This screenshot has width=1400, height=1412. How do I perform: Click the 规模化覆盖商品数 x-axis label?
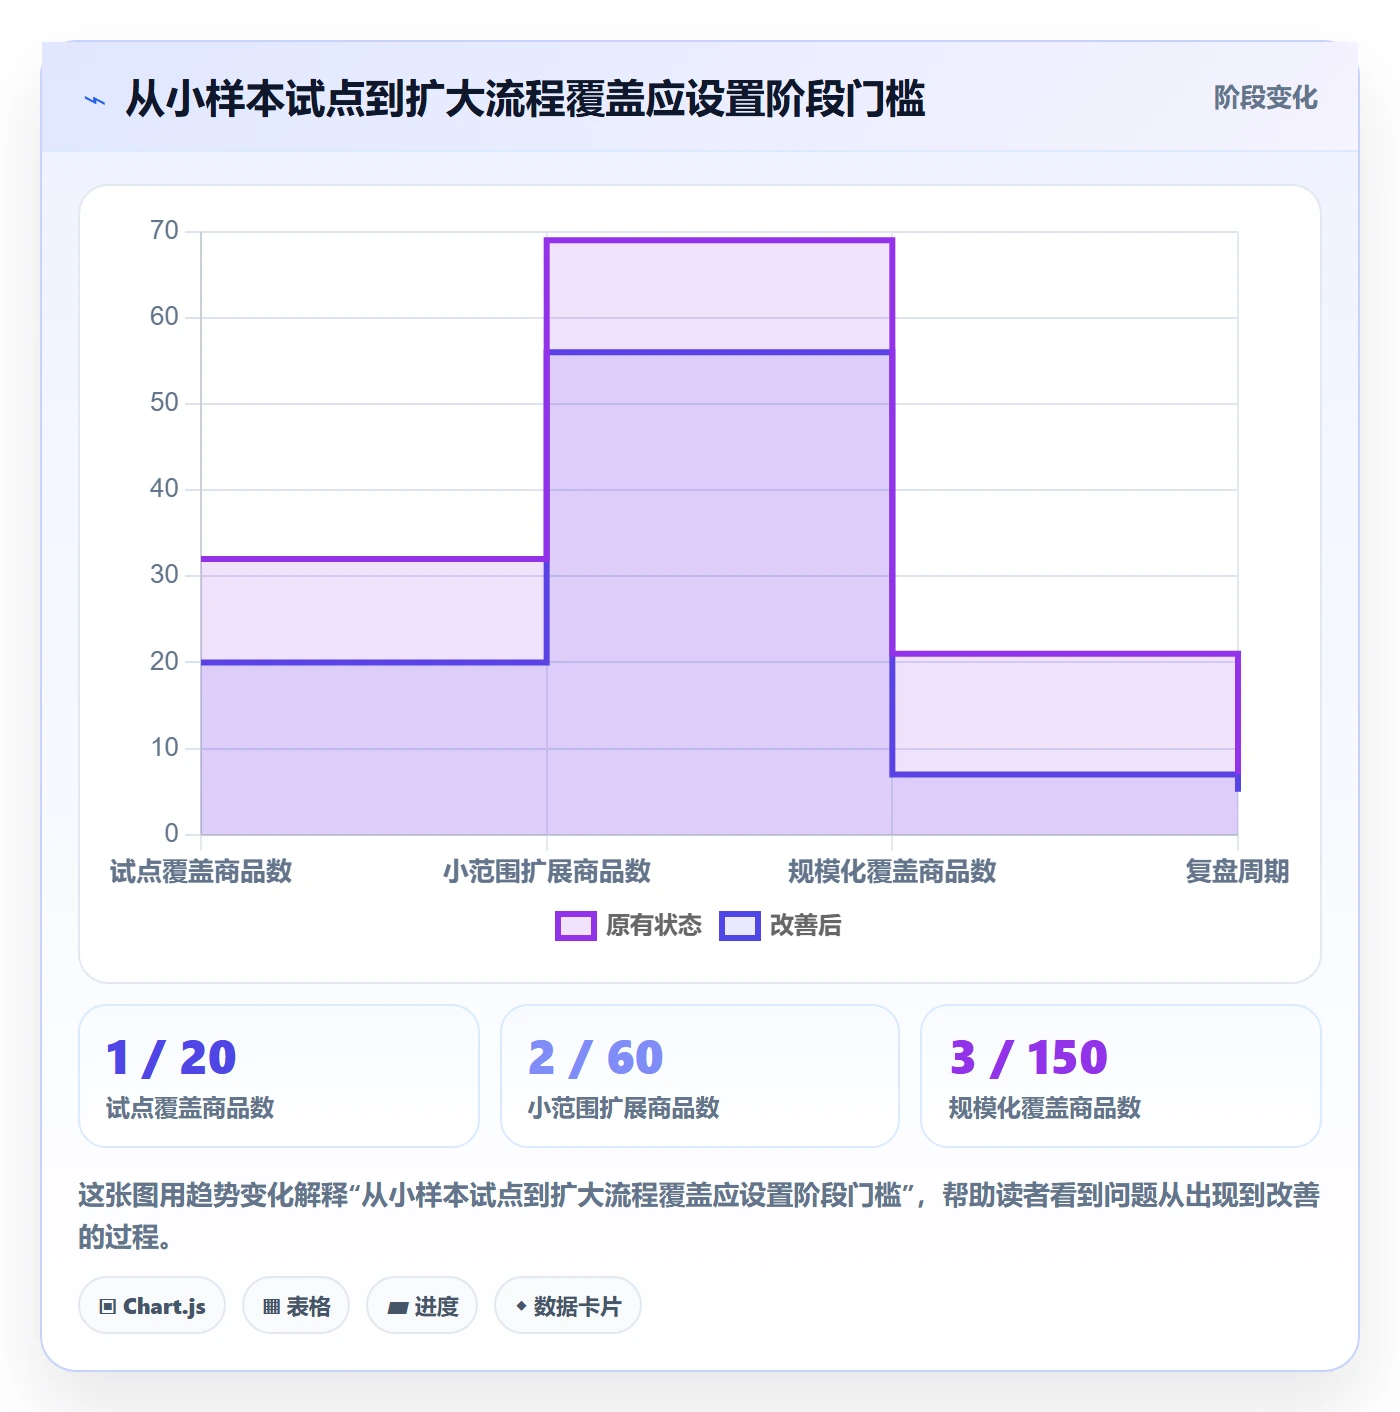coord(892,871)
